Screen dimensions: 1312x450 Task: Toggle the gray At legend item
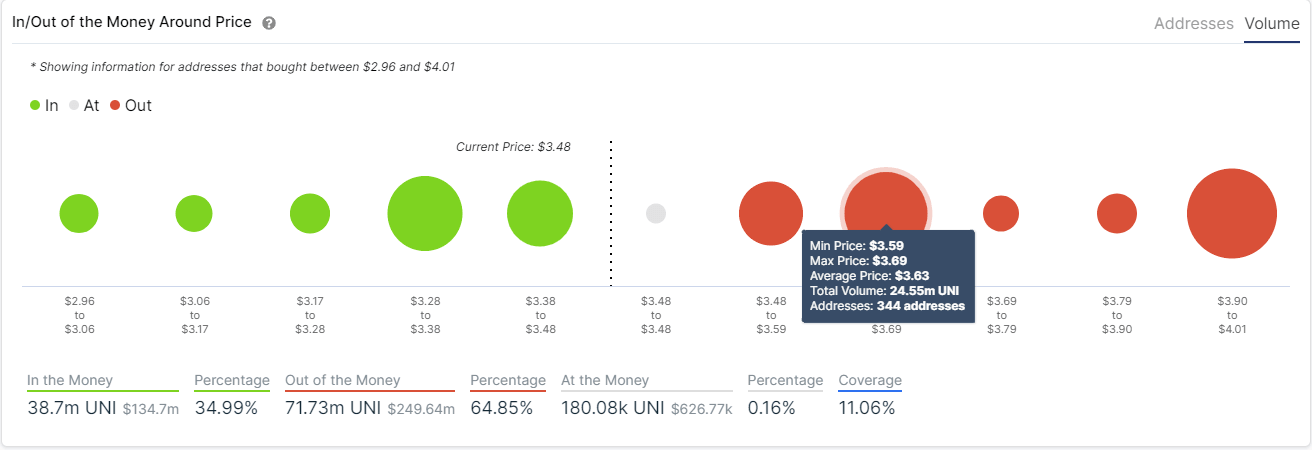(84, 105)
